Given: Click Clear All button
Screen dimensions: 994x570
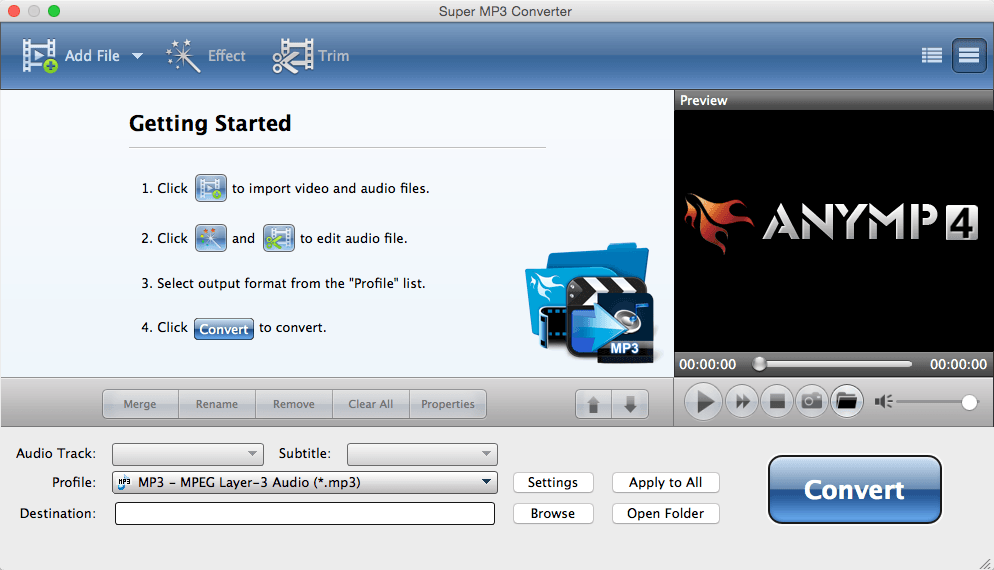Looking at the screenshot, I should point(371,404).
